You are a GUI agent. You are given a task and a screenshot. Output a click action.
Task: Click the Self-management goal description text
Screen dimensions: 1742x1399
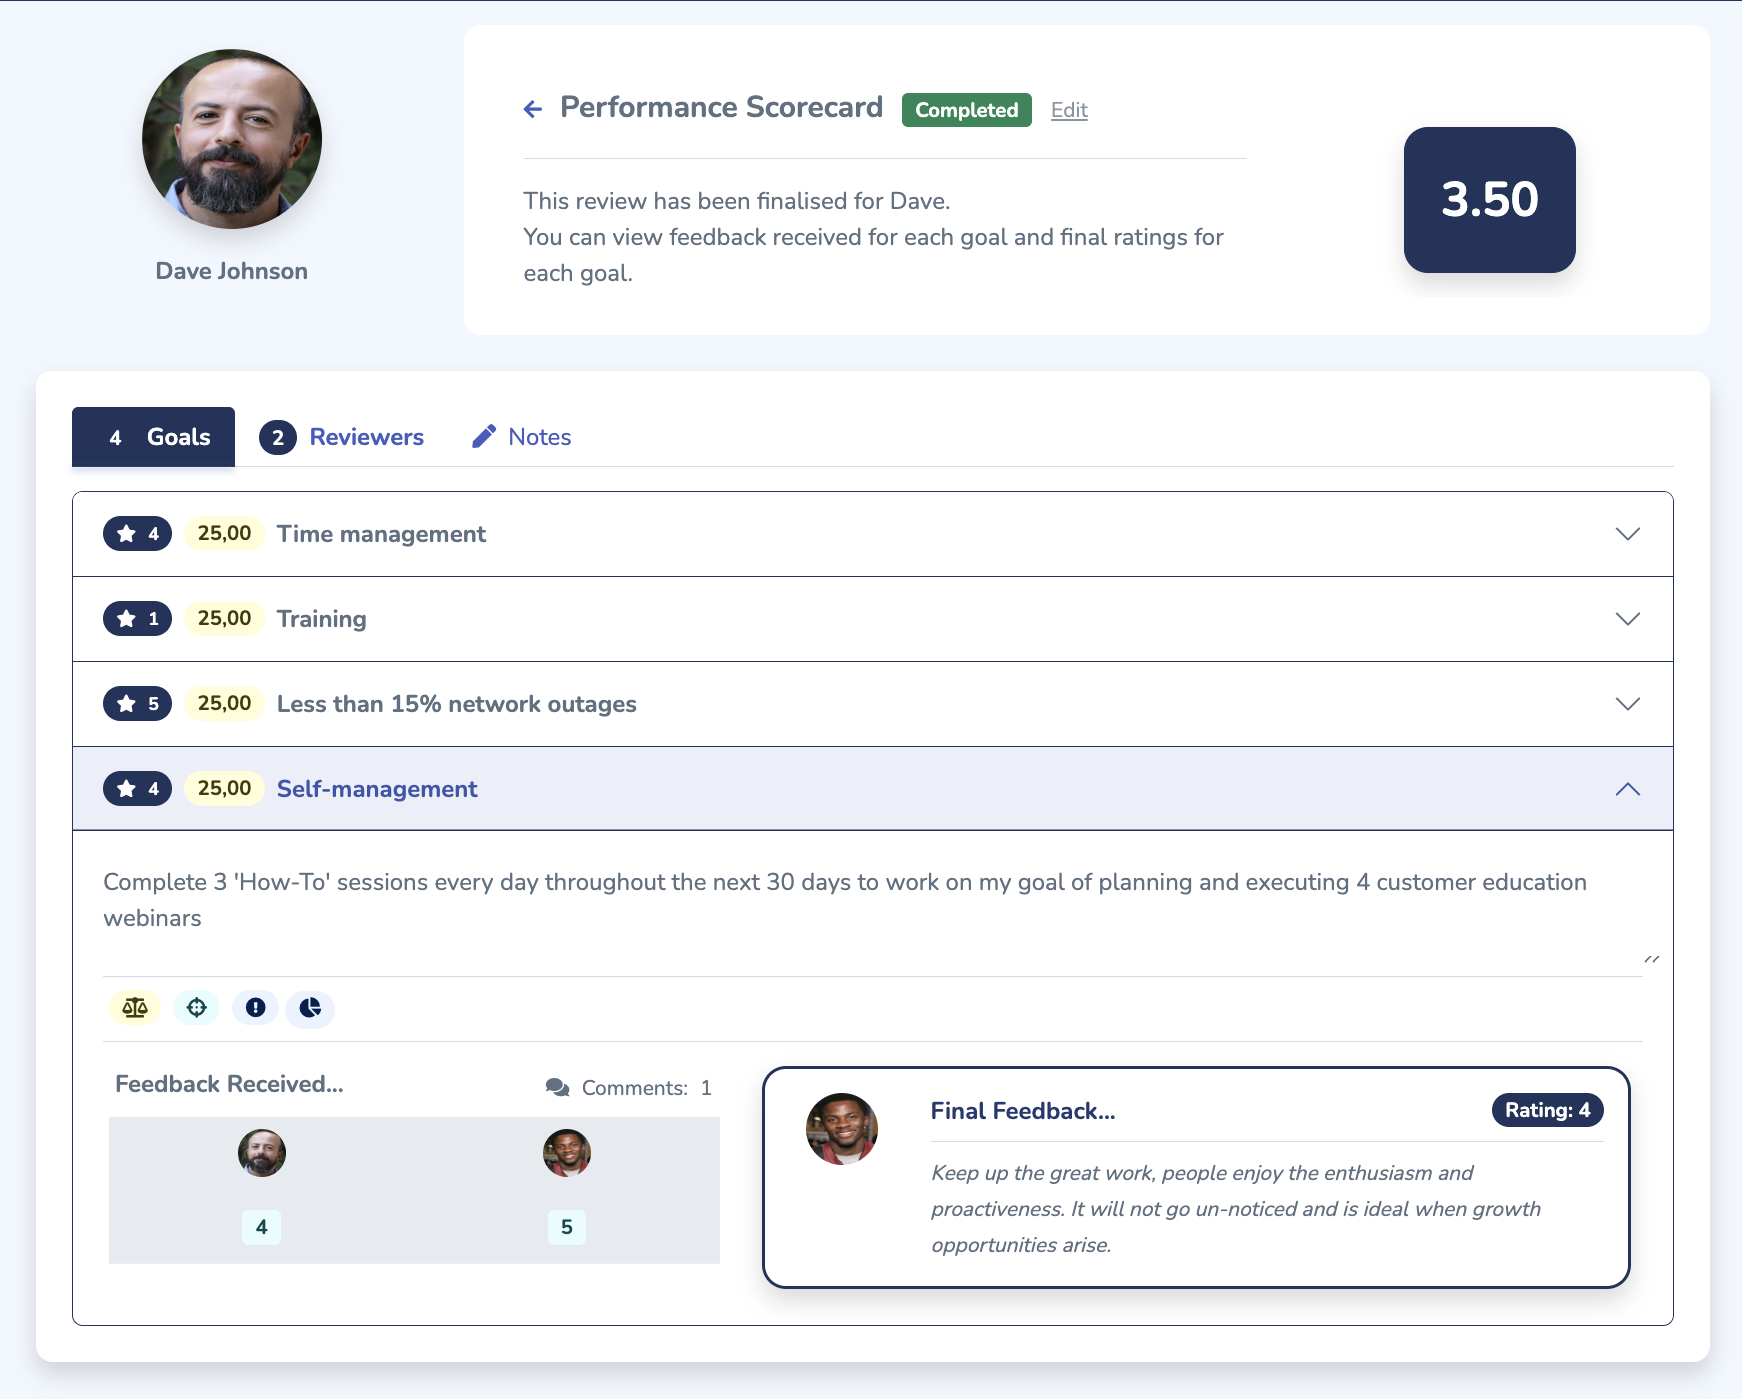pyautogui.click(x=845, y=900)
